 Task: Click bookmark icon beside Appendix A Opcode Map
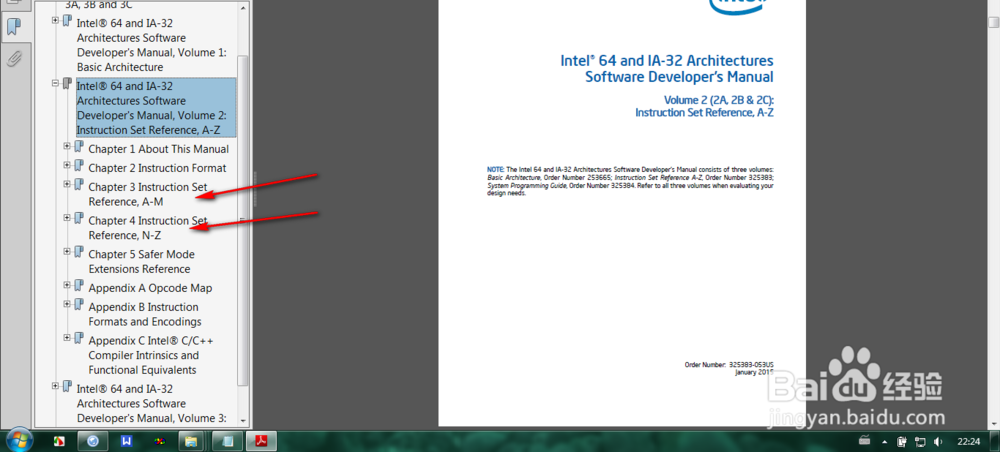tap(78, 286)
